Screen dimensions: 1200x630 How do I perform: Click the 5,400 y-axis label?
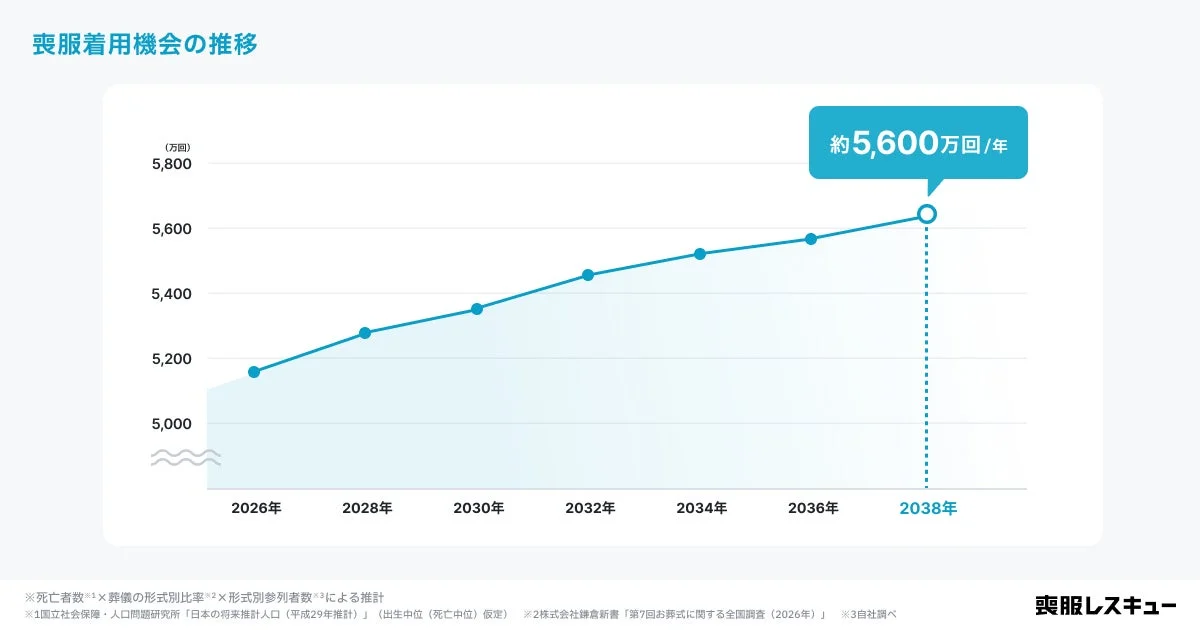pyautogui.click(x=171, y=294)
